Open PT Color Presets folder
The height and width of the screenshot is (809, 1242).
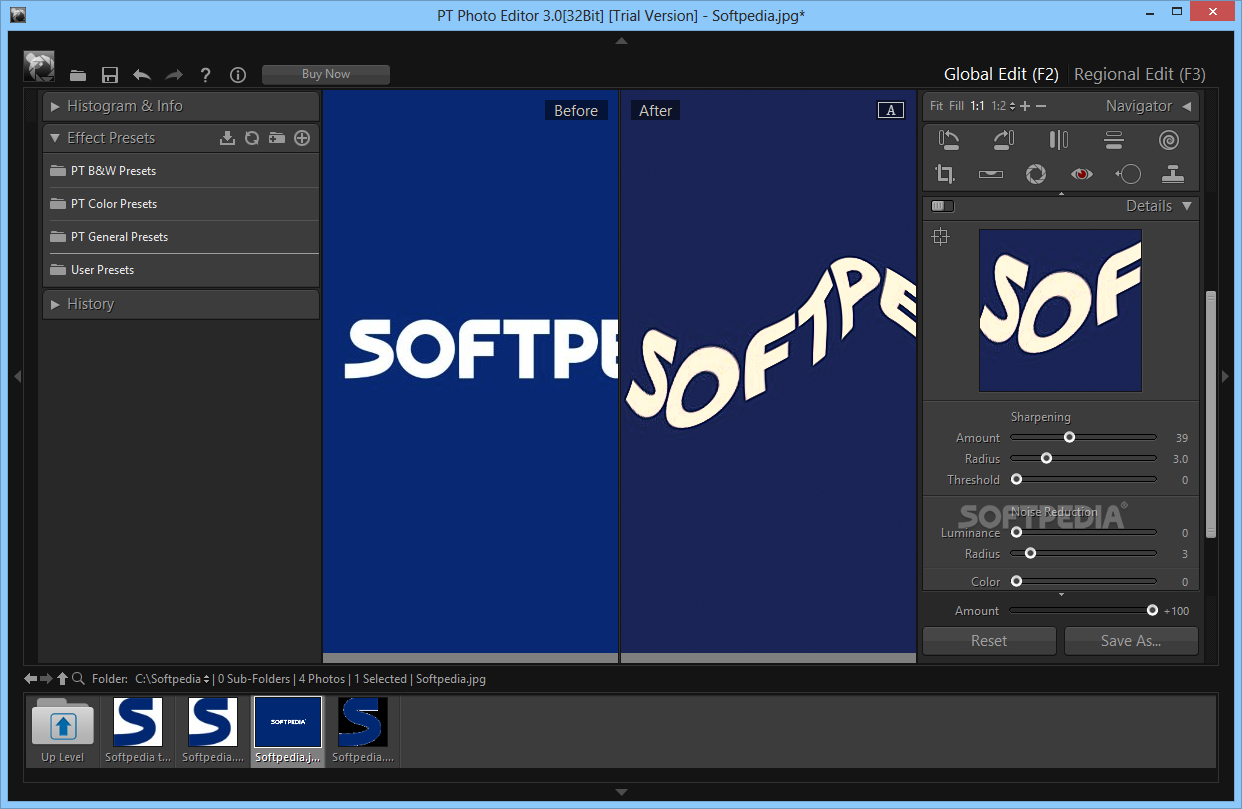[181, 204]
